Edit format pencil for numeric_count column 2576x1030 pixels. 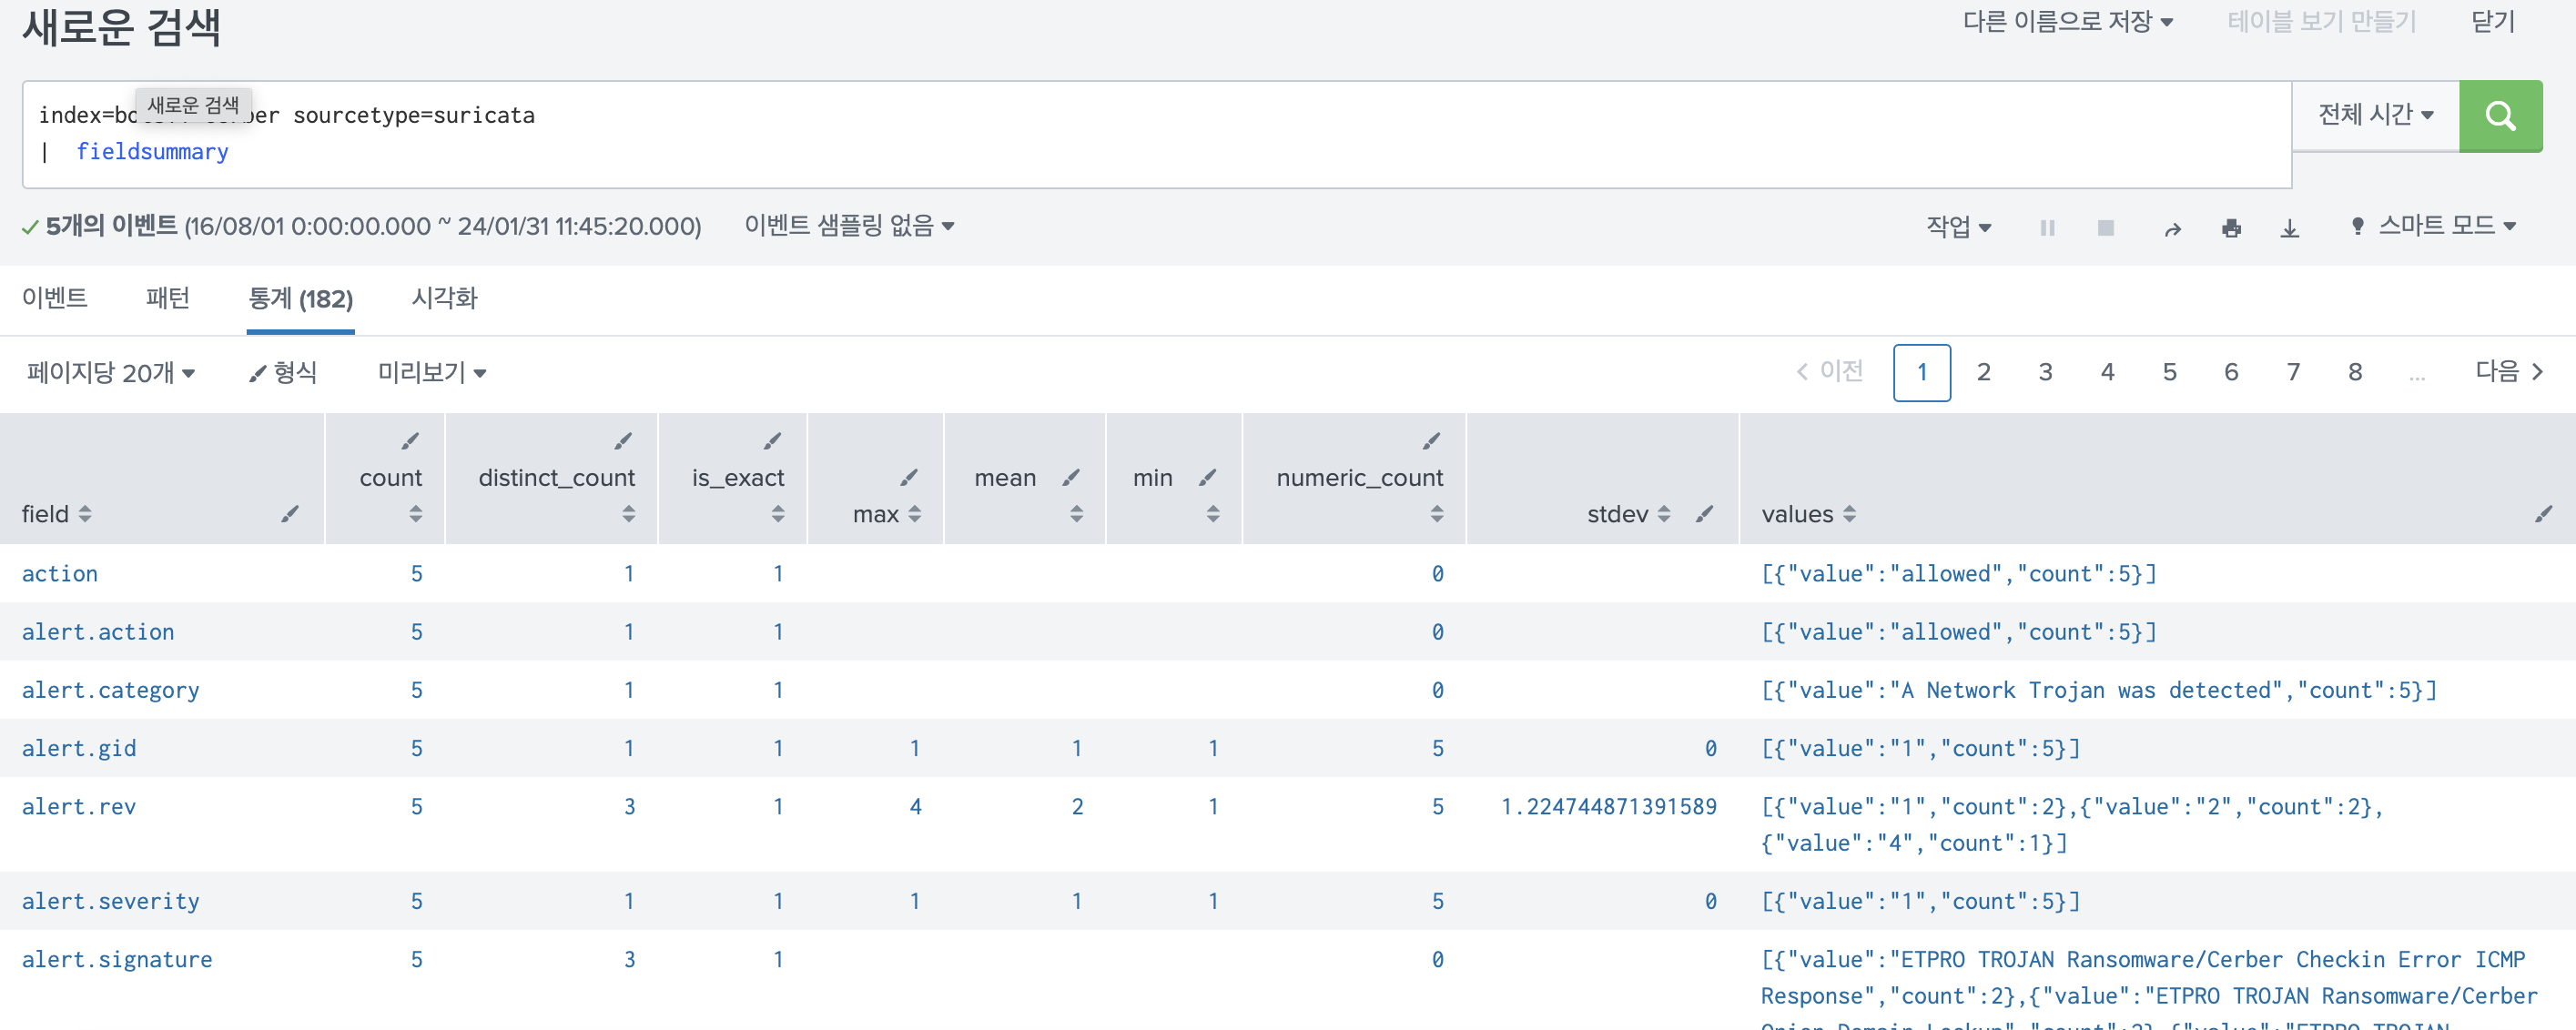tap(1431, 441)
